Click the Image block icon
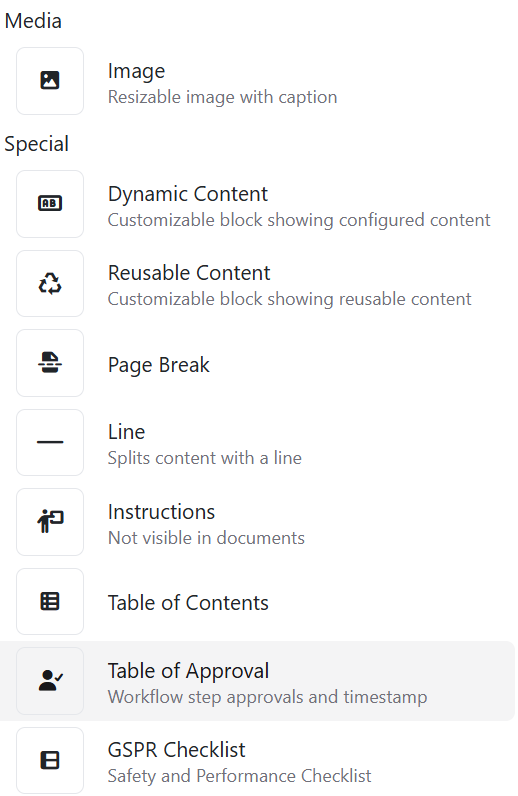Screen dimensions: 518x796 (x=50, y=81)
